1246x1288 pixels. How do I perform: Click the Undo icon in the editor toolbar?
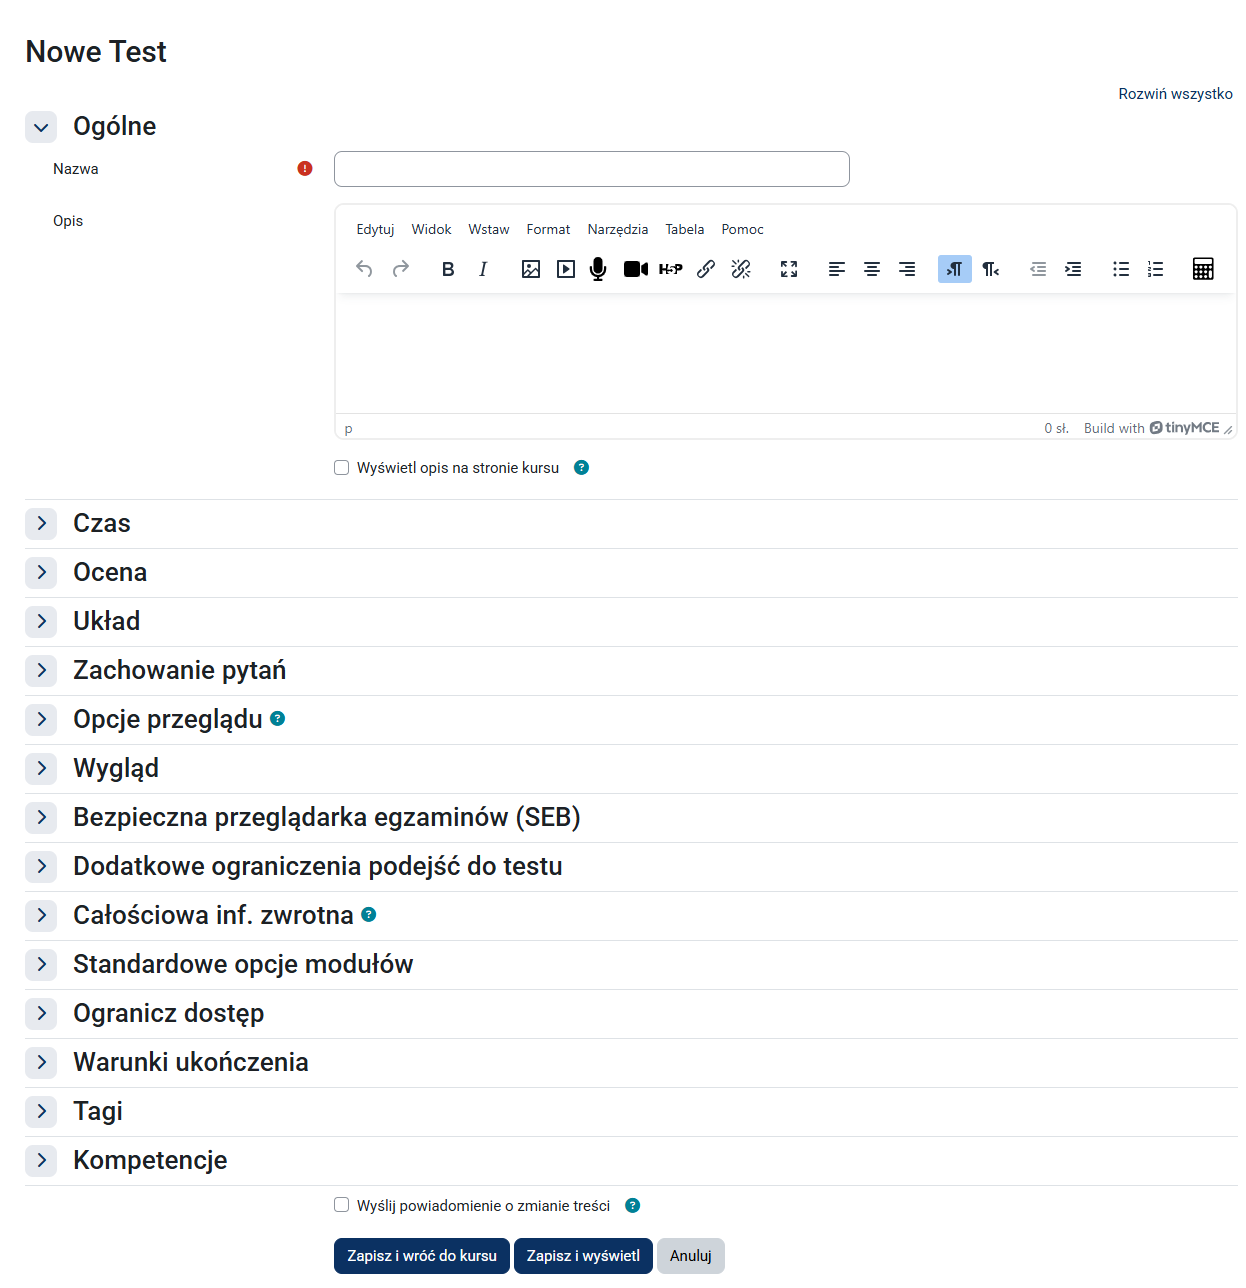click(x=364, y=269)
